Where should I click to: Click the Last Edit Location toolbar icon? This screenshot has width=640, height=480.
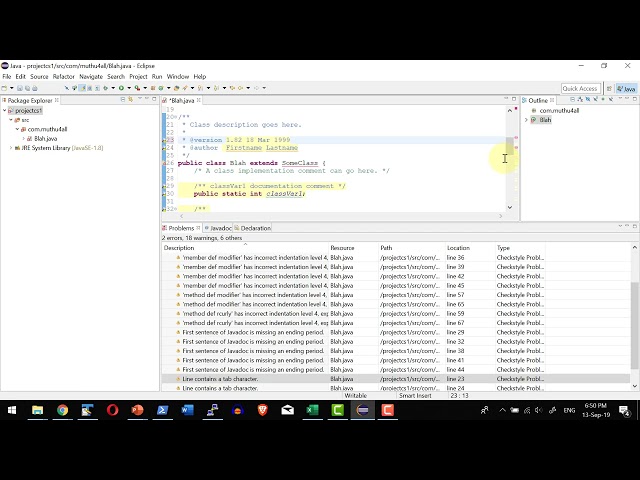pos(232,88)
